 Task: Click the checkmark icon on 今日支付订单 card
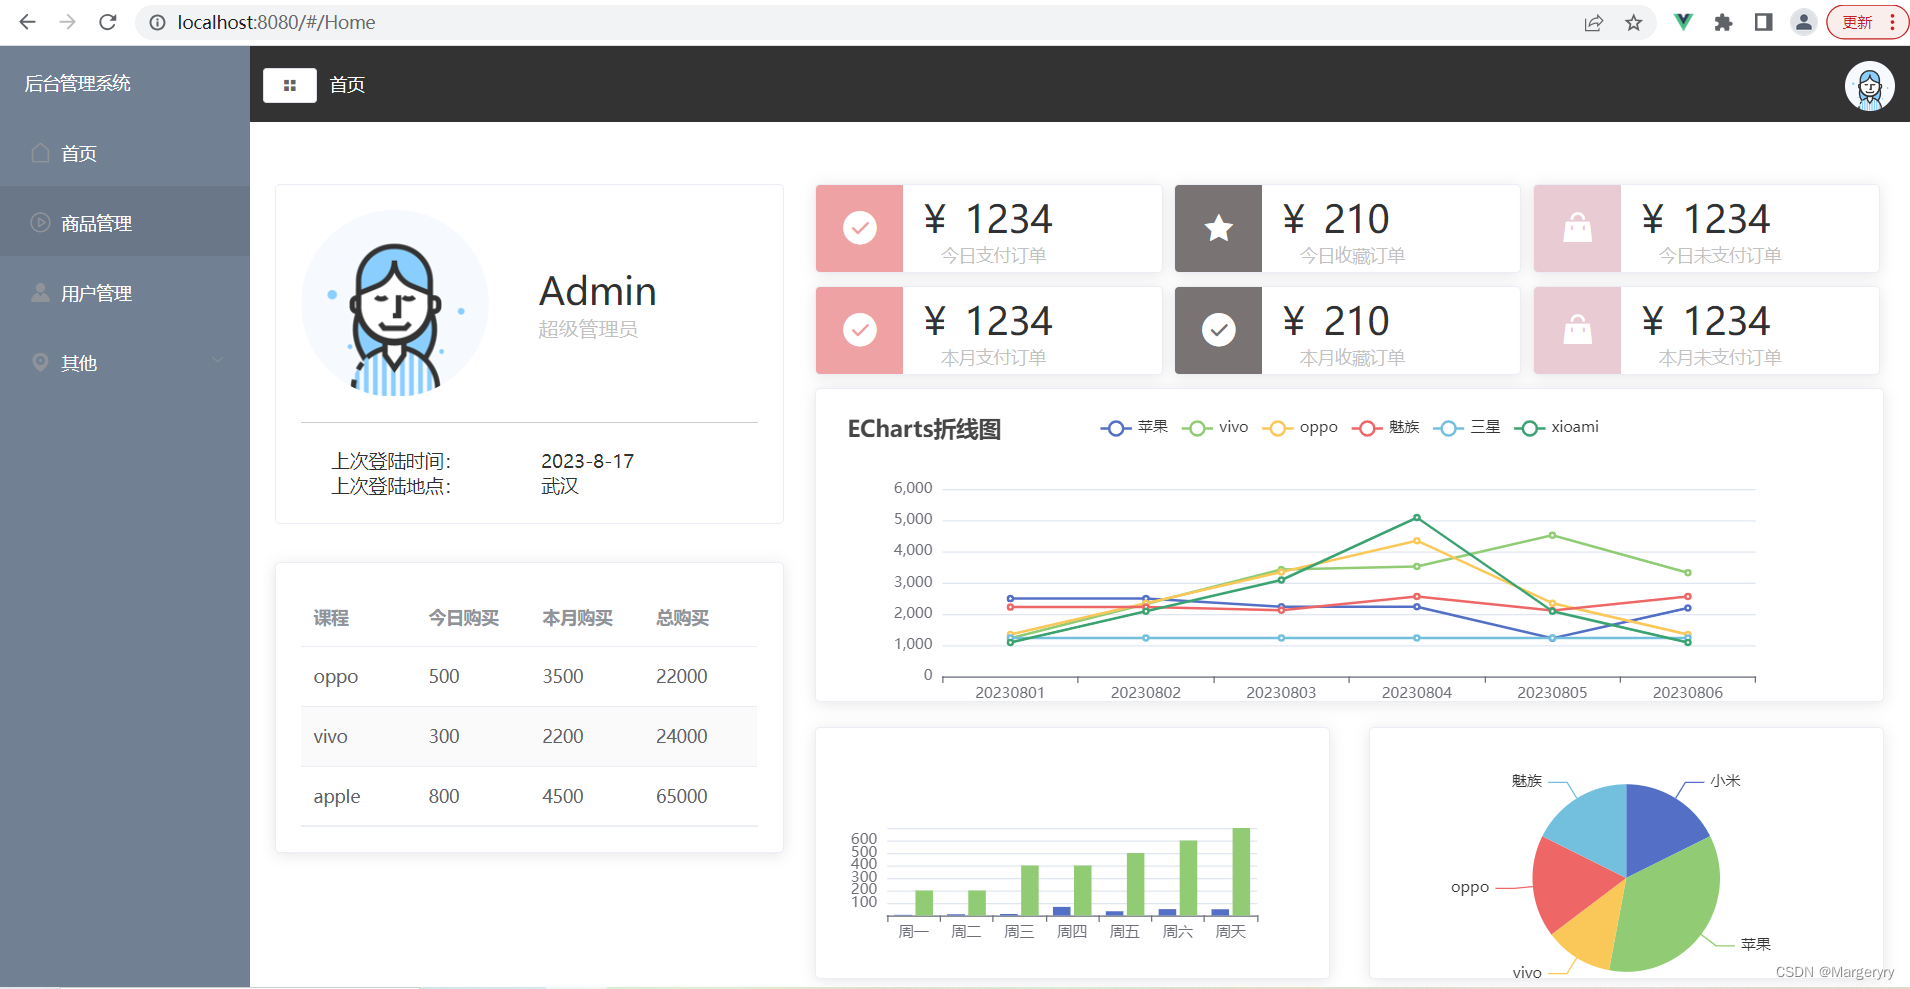[x=858, y=228]
